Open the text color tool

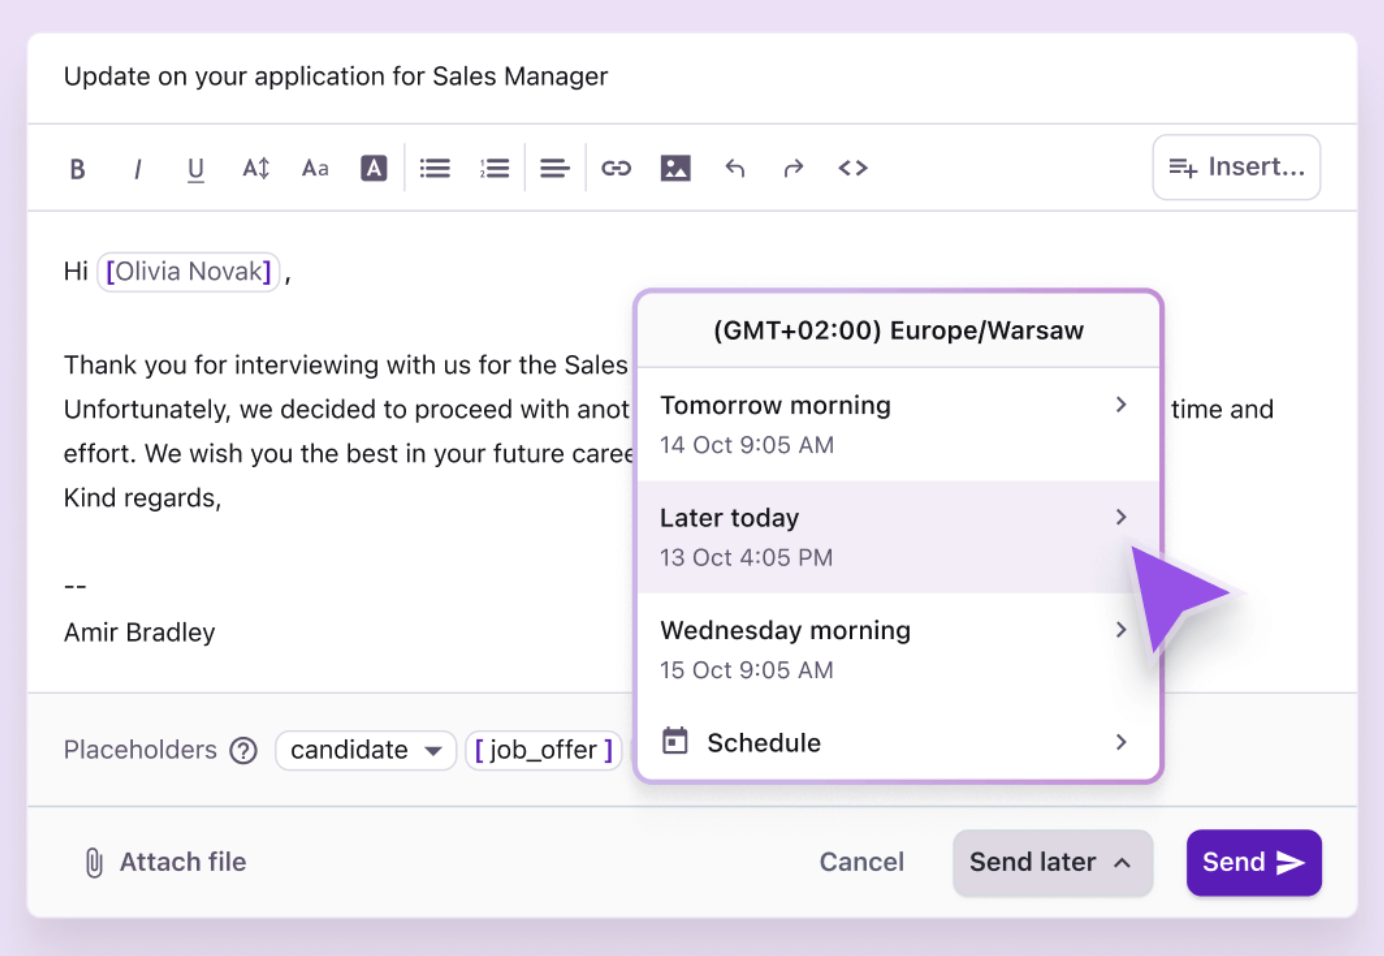point(374,168)
